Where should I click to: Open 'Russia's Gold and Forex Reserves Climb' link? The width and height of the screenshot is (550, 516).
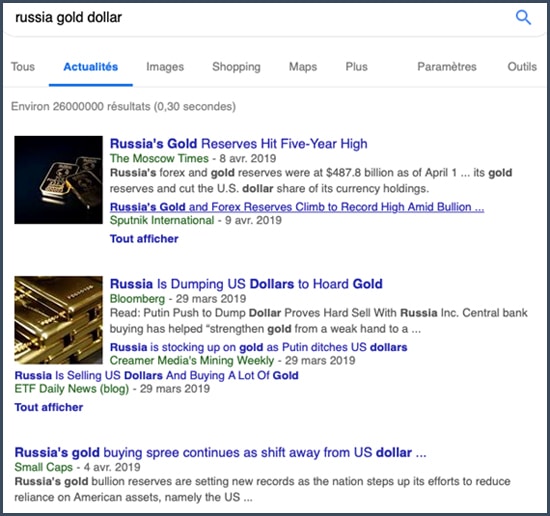[x=297, y=207]
